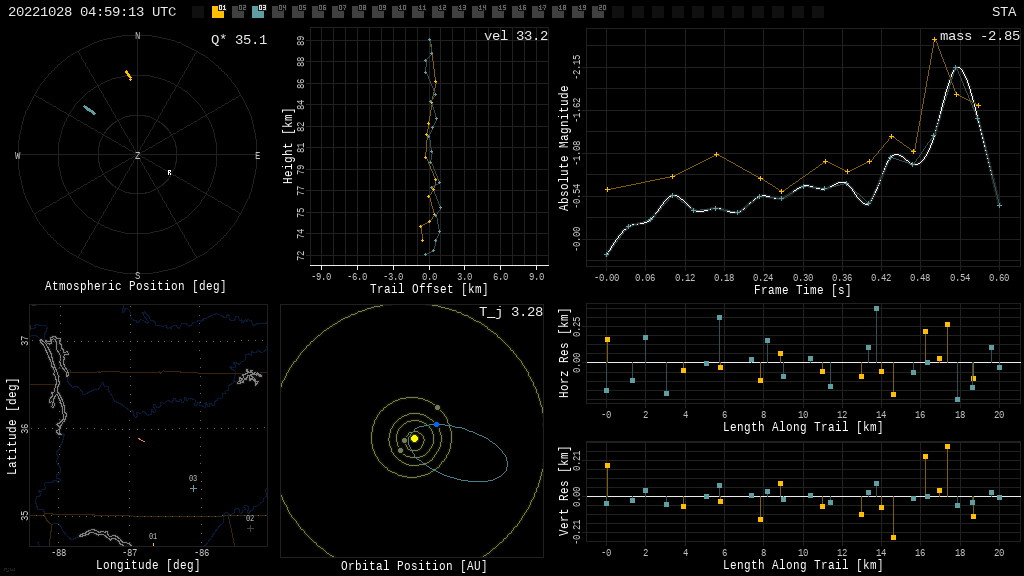Select station slot 10 in top bar

398,12
